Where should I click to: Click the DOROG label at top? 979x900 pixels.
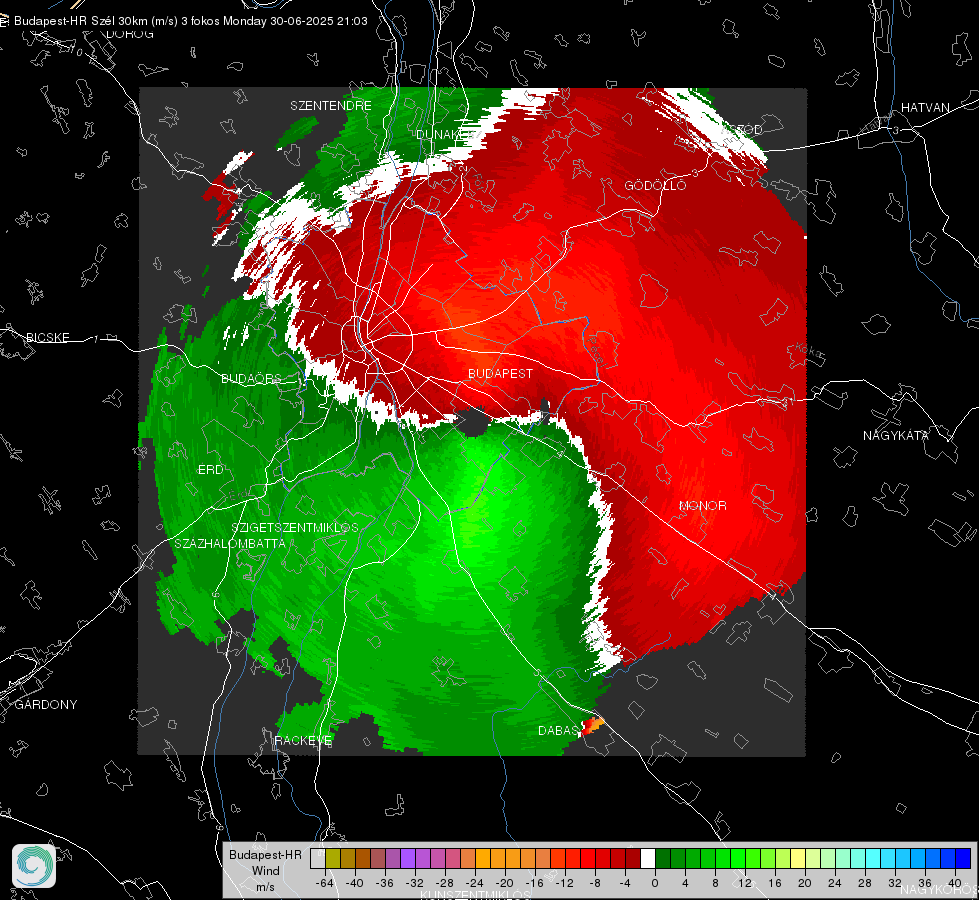click(130, 34)
